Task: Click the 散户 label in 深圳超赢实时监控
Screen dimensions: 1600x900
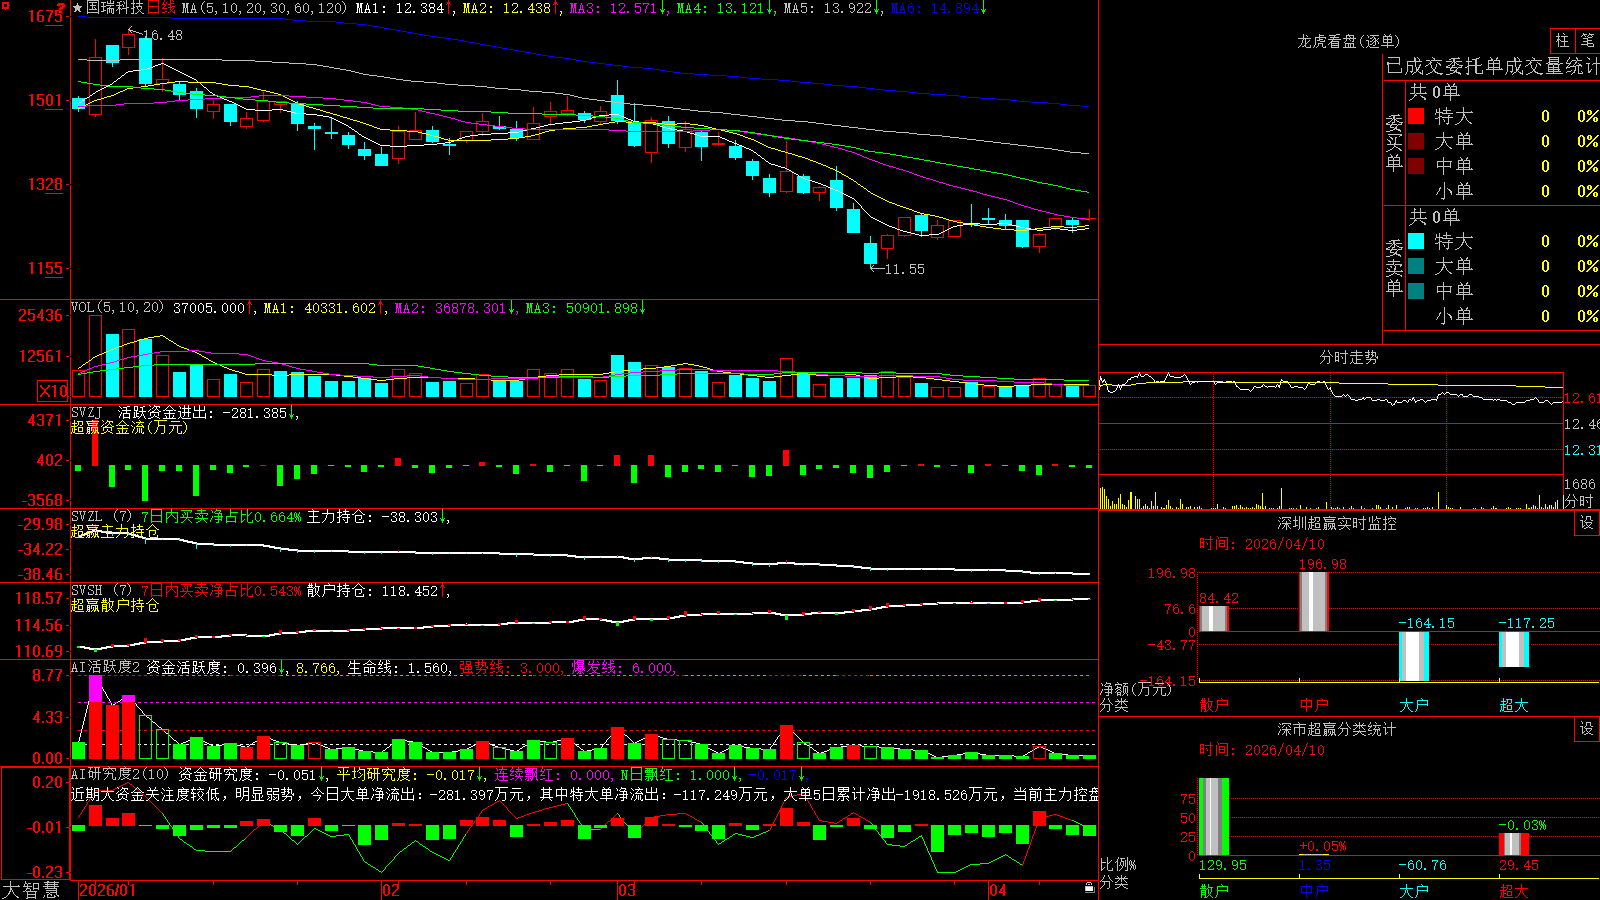Action: 1214,705
